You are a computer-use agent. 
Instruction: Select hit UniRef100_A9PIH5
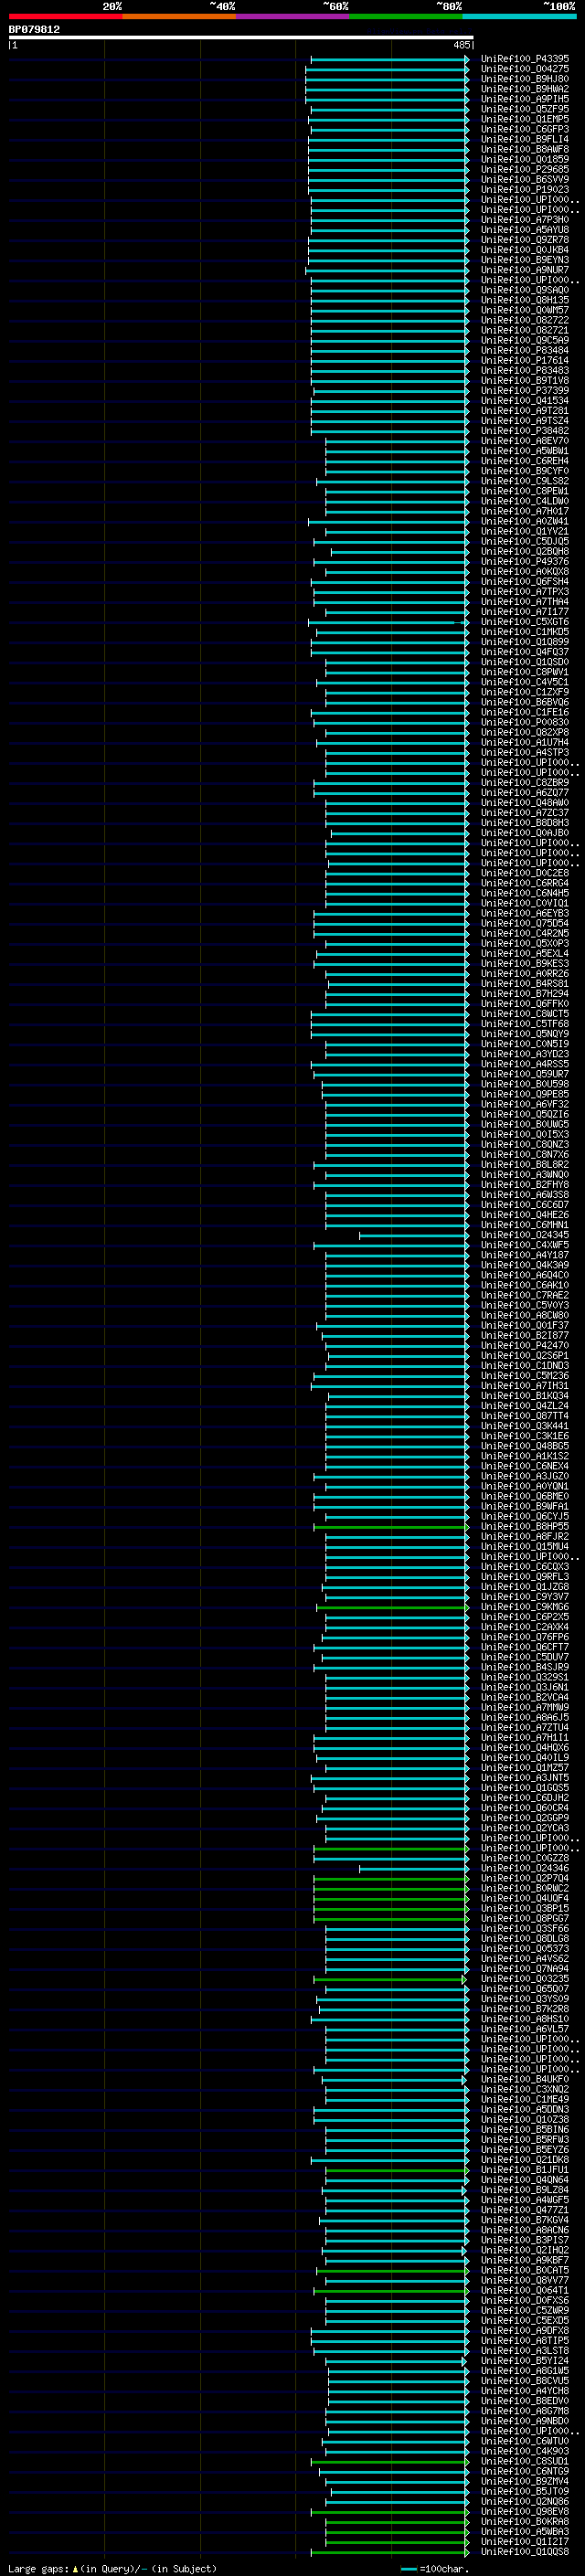click(525, 99)
